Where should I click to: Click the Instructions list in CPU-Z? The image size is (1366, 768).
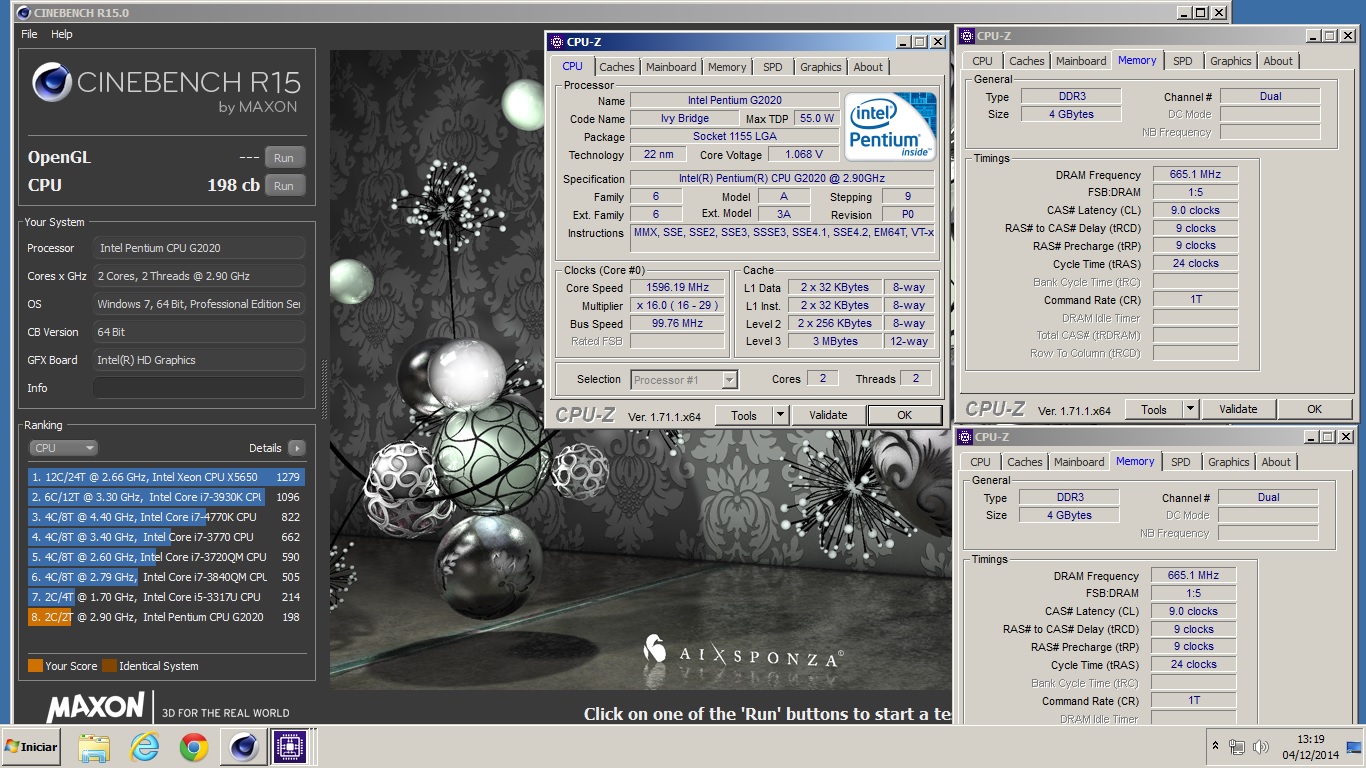(783, 238)
